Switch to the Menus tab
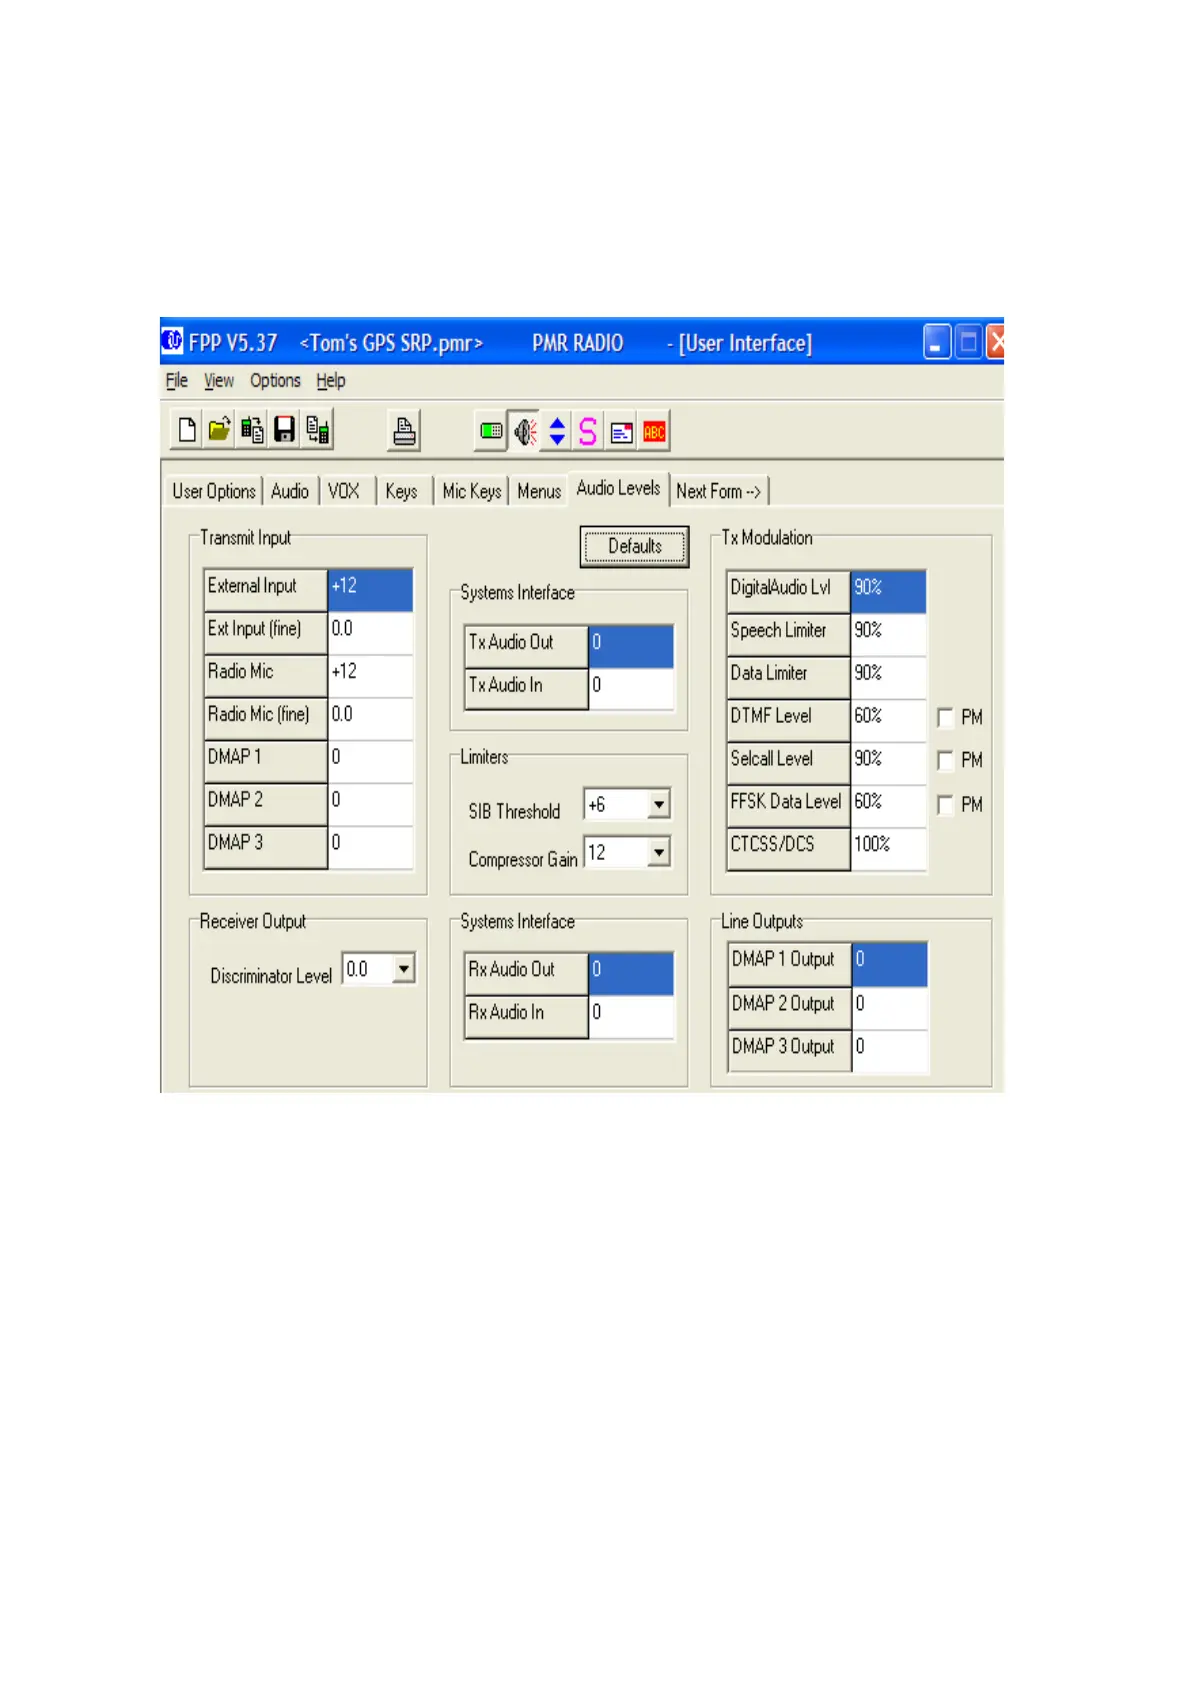The height and width of the screenshot is (1684, 1190). 539,491
